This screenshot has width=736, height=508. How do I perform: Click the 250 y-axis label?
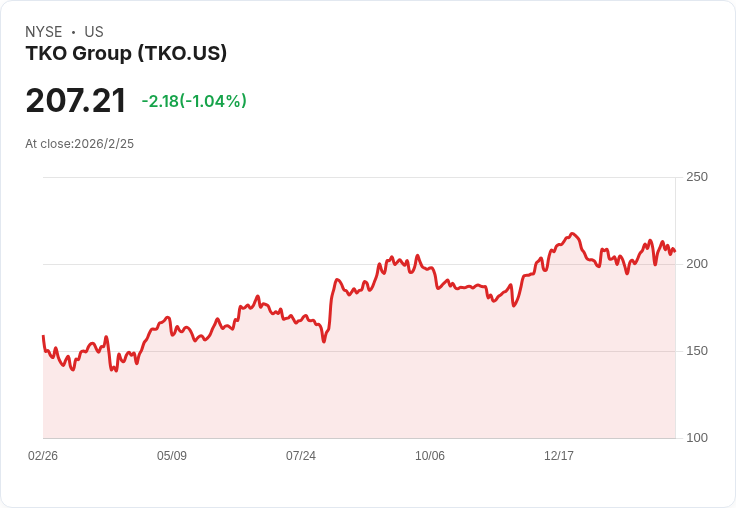click(696, 177)
